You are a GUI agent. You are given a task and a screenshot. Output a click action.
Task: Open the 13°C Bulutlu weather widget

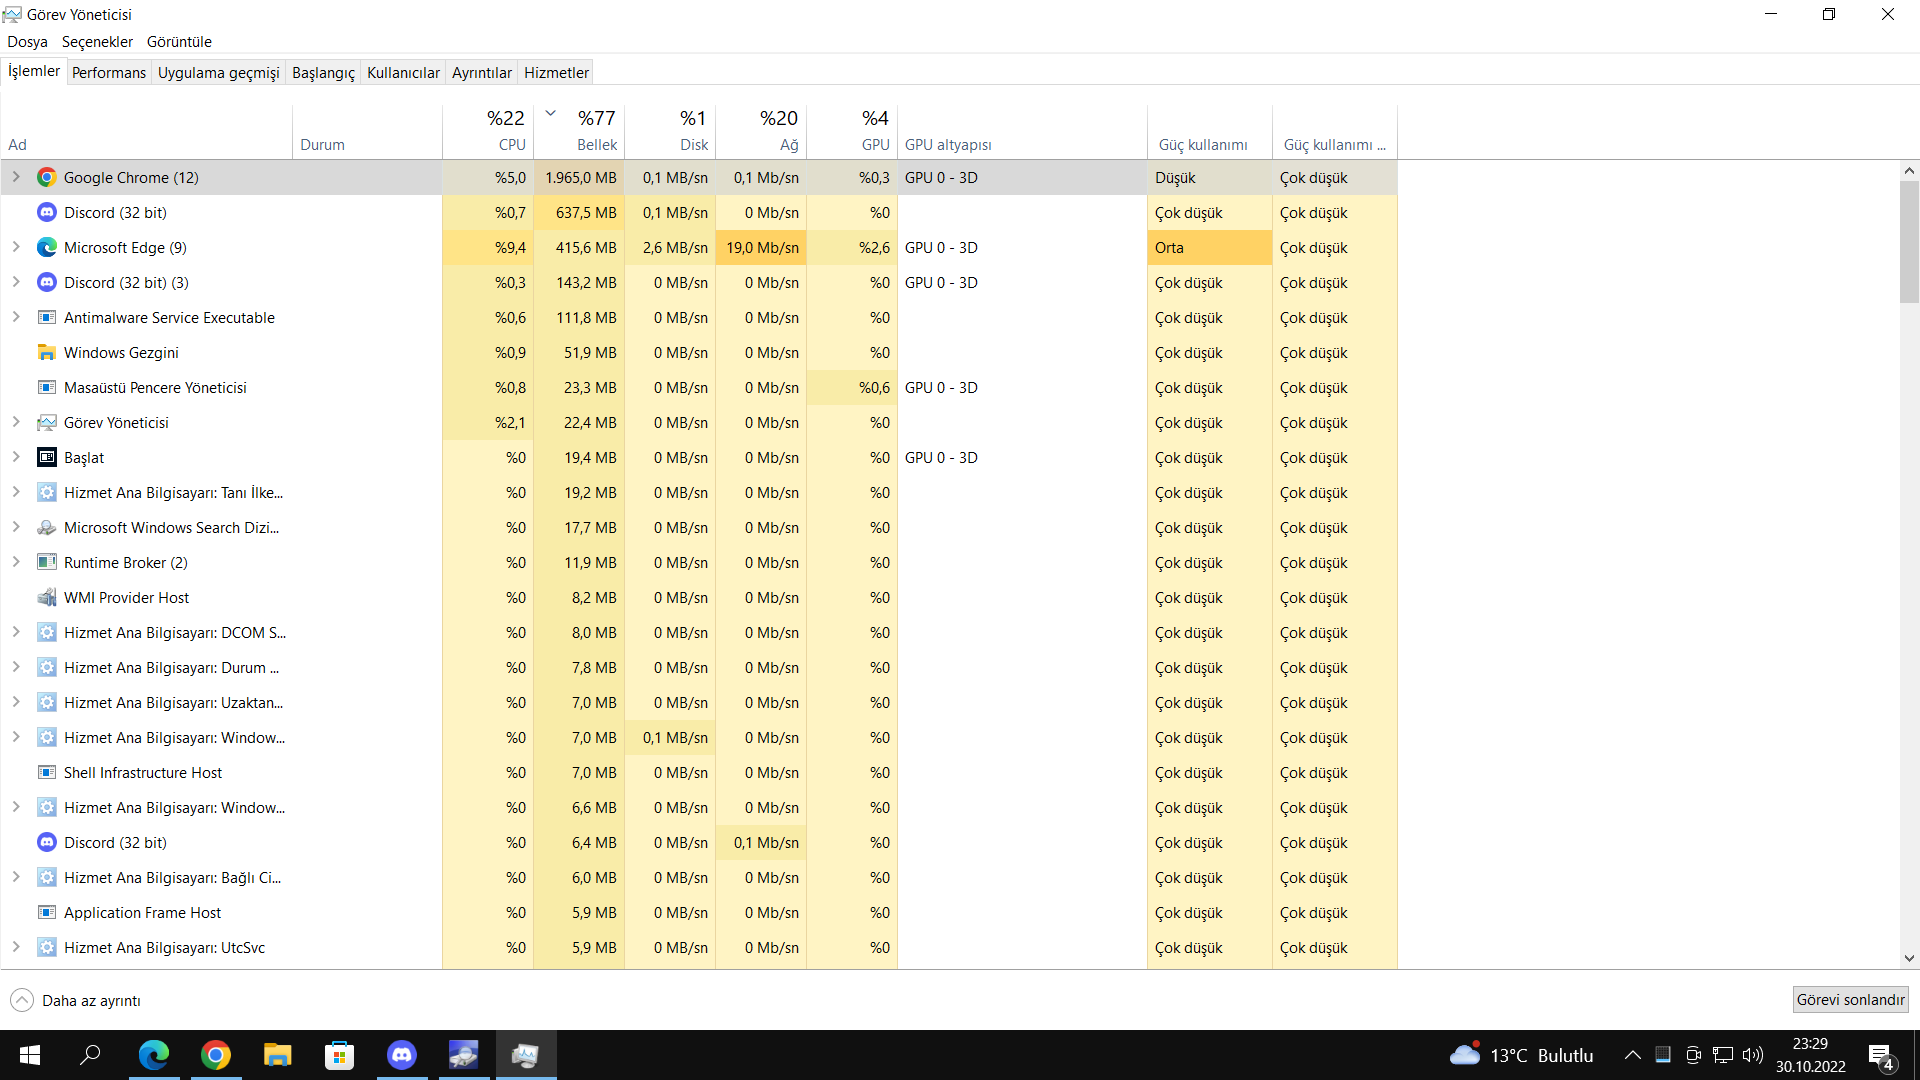tap(1521, 1055)
